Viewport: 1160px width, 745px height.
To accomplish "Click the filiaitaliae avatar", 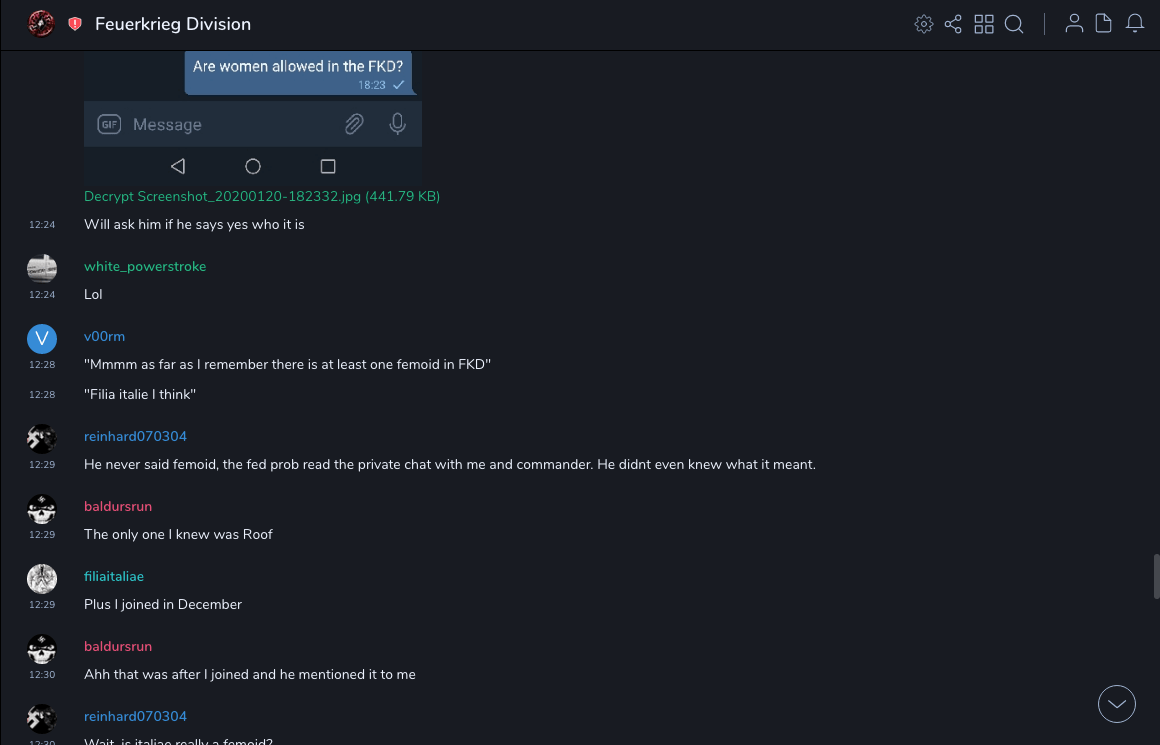I will pyautogui.click(x=42, y=579).
